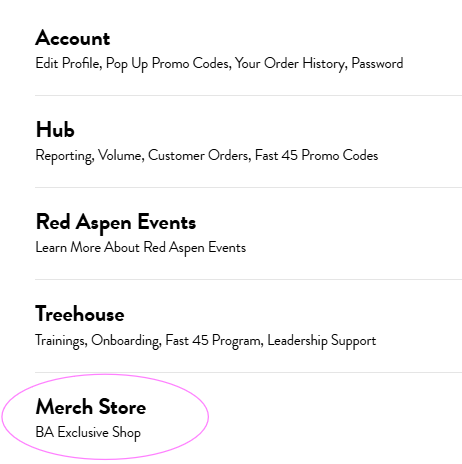The width and height of the screenshot is (462, 464).
Task: Open the circled Merch Store heading
Action: 91,407
